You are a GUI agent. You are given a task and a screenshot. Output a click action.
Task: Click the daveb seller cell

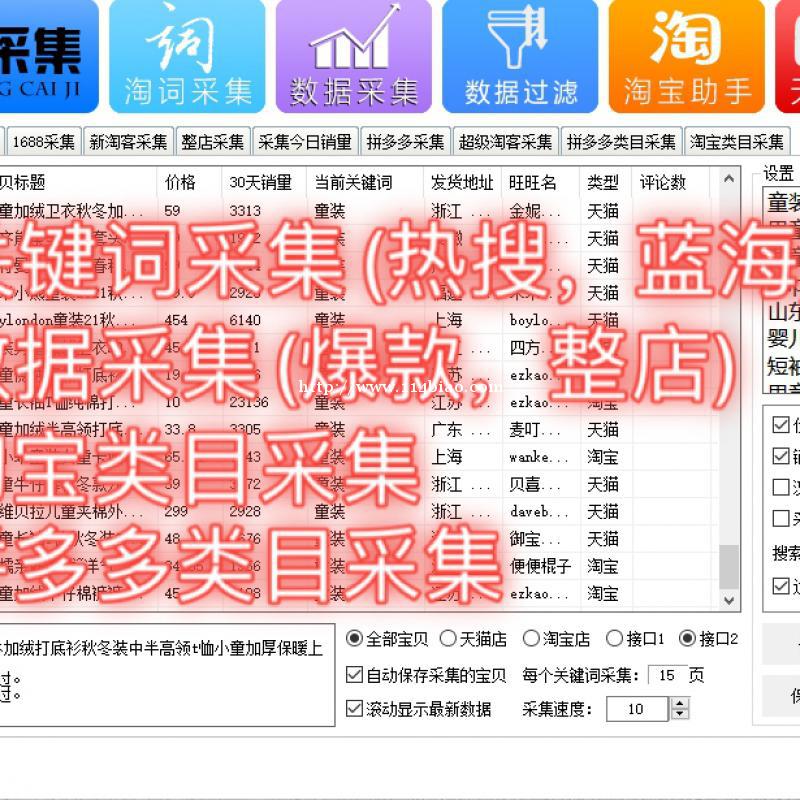(540, 511)
